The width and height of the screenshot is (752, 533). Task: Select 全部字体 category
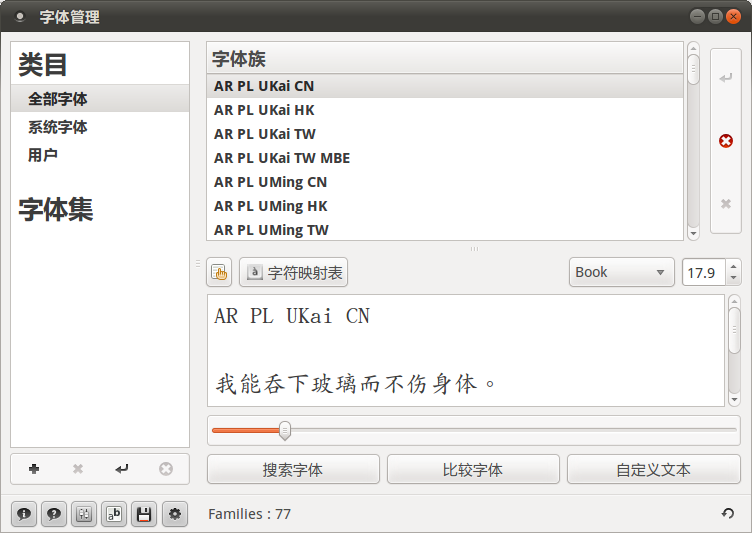click(100, 99)
